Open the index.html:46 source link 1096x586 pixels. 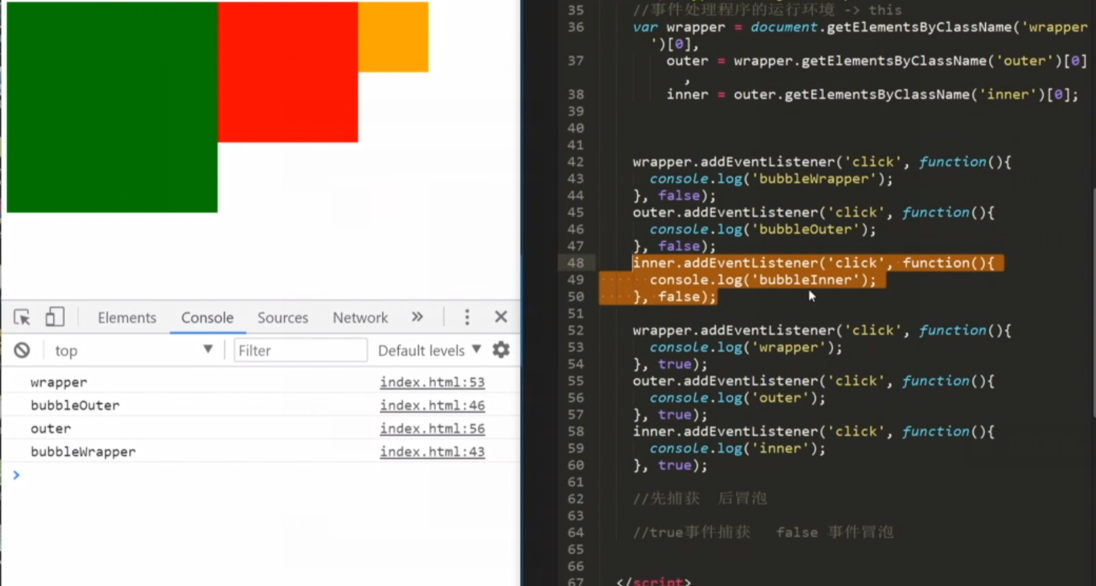[432, 405]
